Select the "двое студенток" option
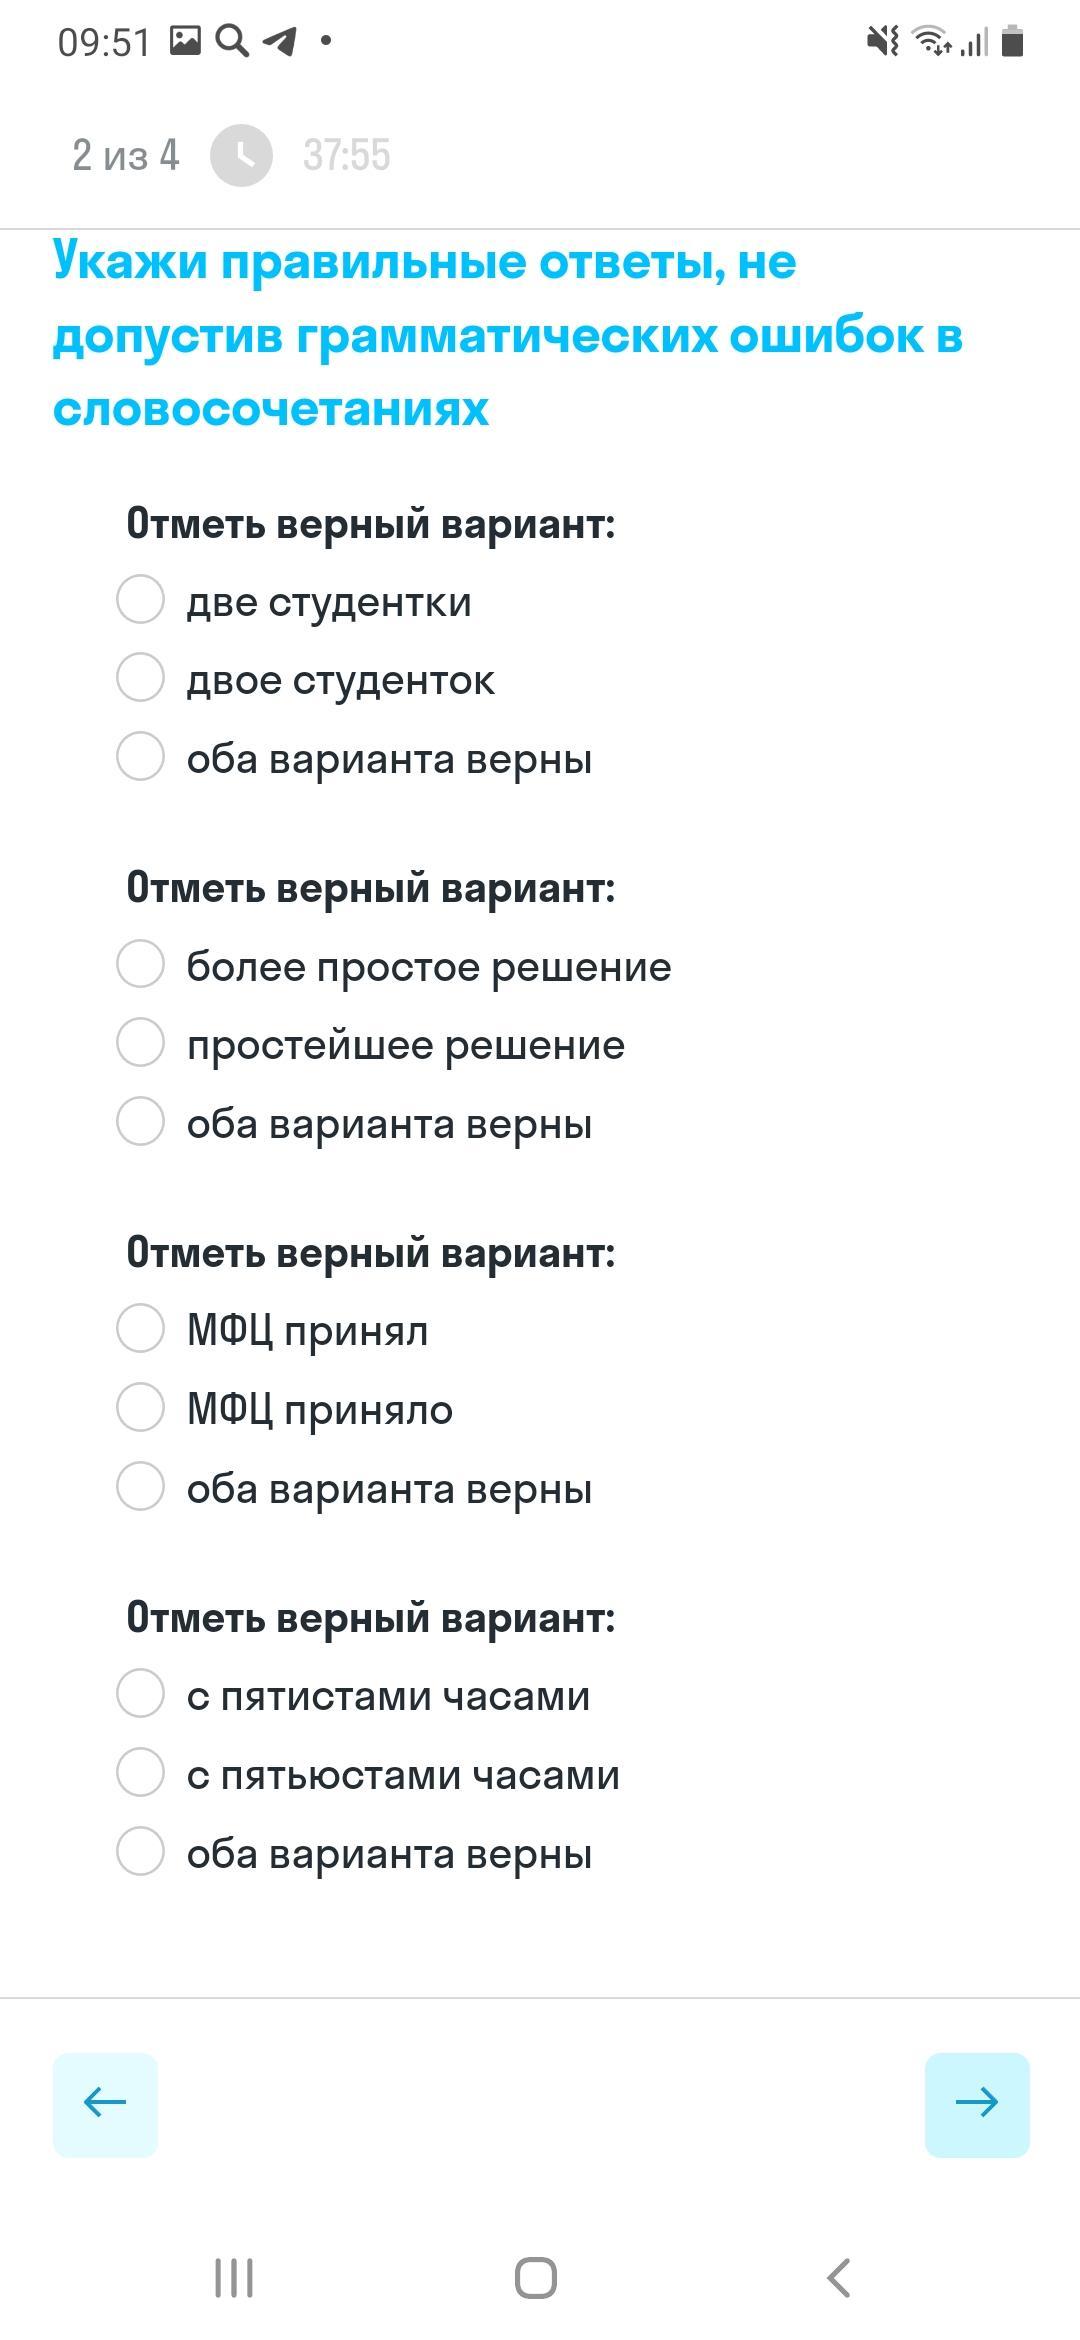This screenshot has height=2340, width=1080. (x=141, y=678)
